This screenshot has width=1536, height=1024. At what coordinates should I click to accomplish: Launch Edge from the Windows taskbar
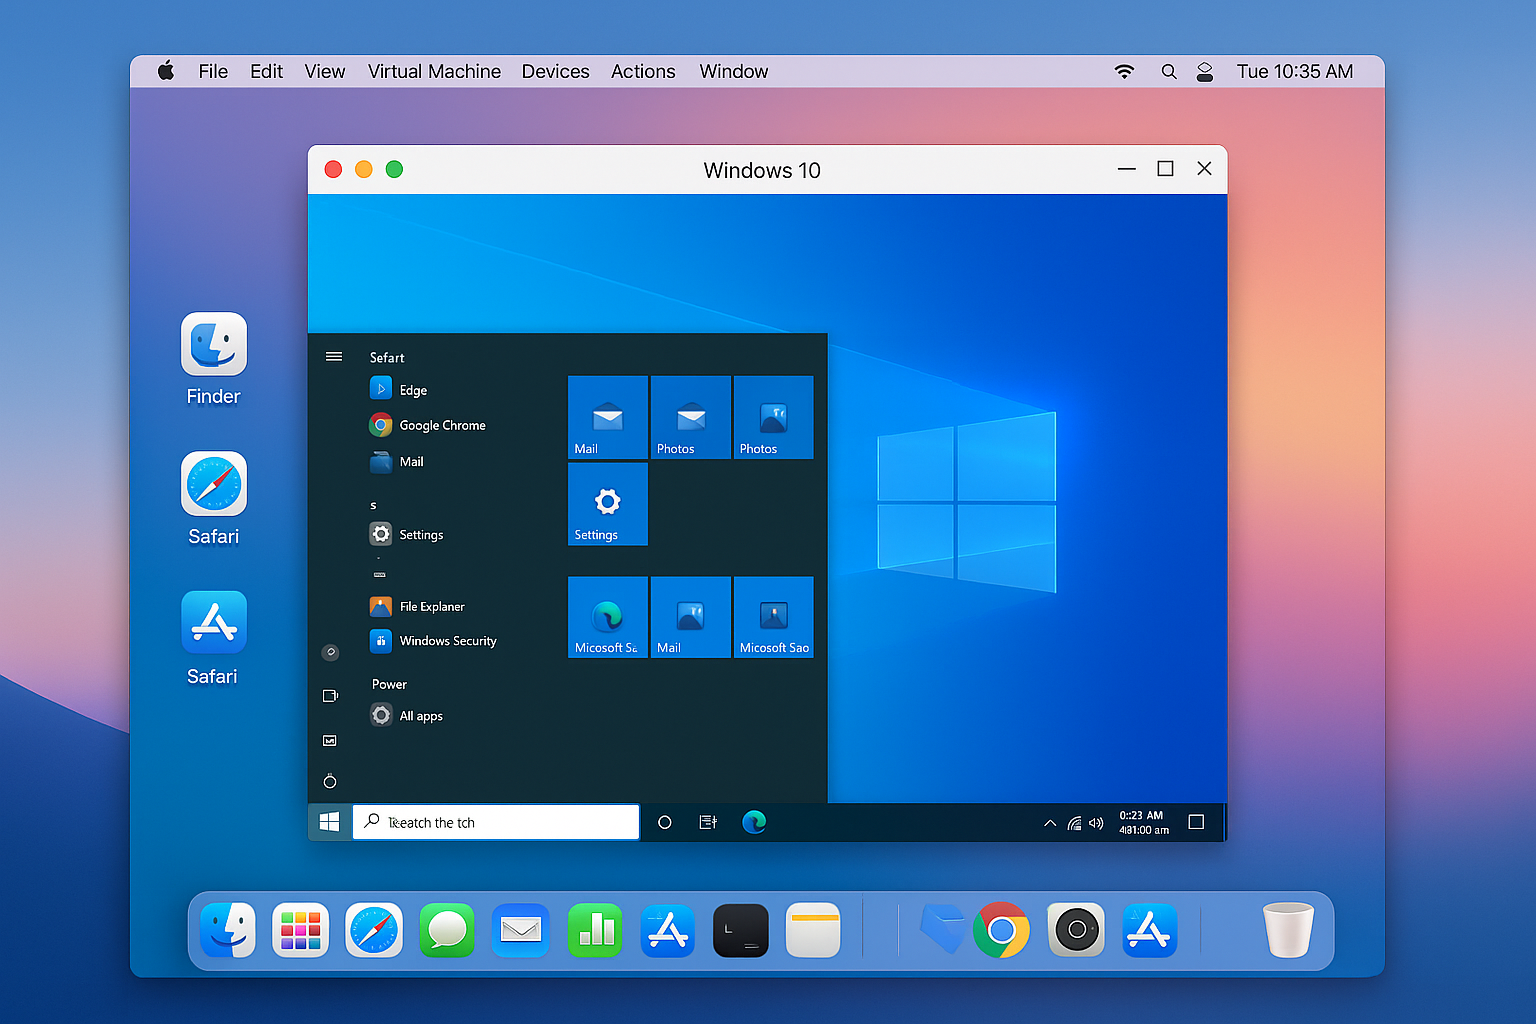(754, 822)
